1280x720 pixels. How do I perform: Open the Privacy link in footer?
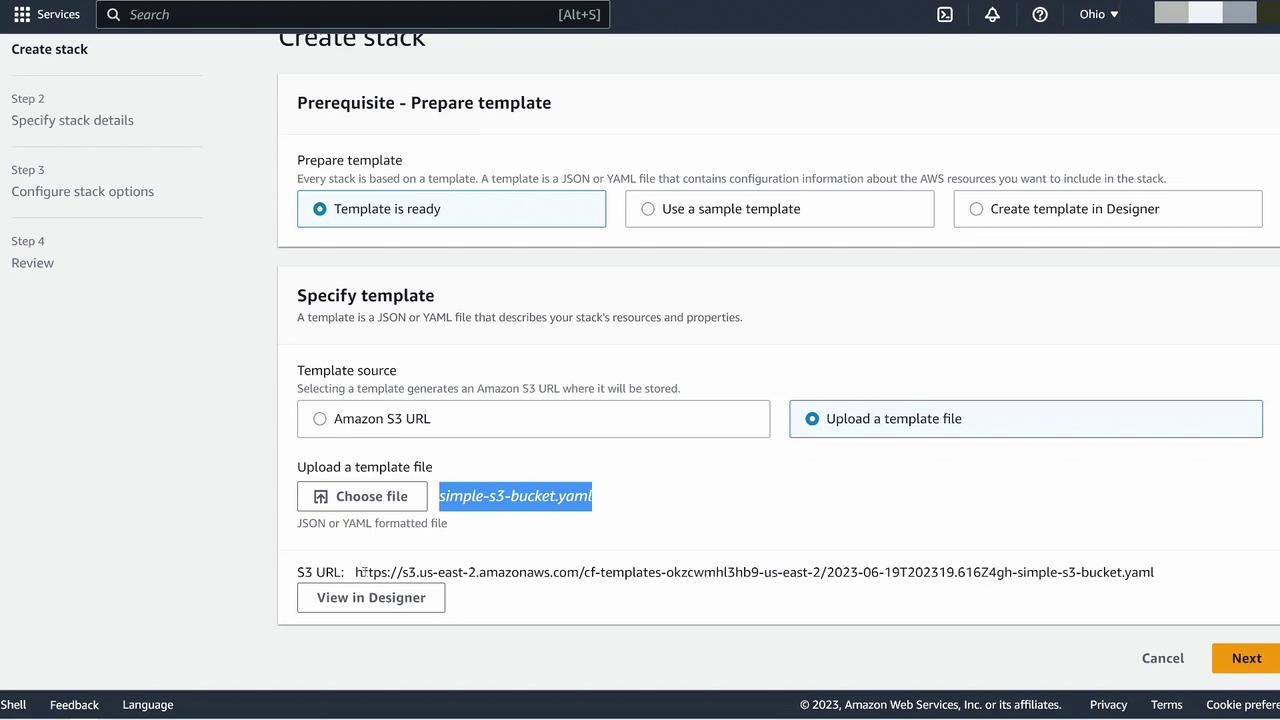coord(1108,705)
